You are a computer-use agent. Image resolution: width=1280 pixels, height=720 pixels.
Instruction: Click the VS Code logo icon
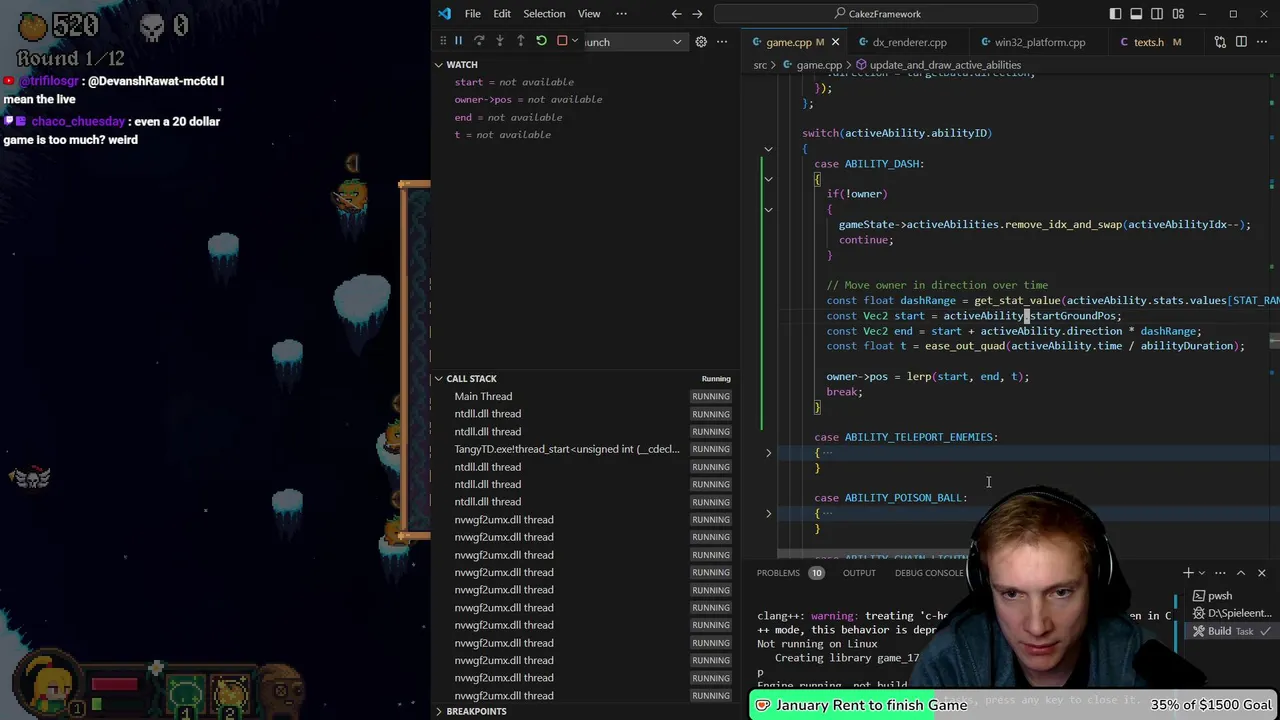point(444,14)
